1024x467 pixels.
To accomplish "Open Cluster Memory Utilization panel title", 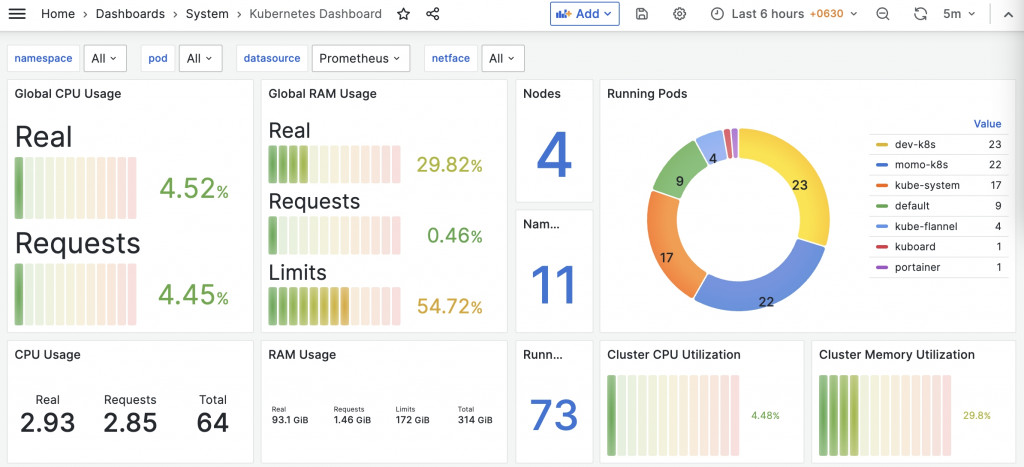I will point(897,355).
